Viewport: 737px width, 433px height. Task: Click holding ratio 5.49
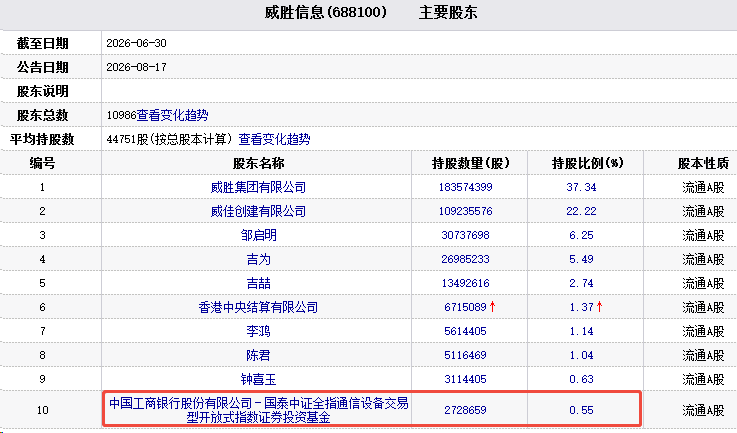pos(581,259)
